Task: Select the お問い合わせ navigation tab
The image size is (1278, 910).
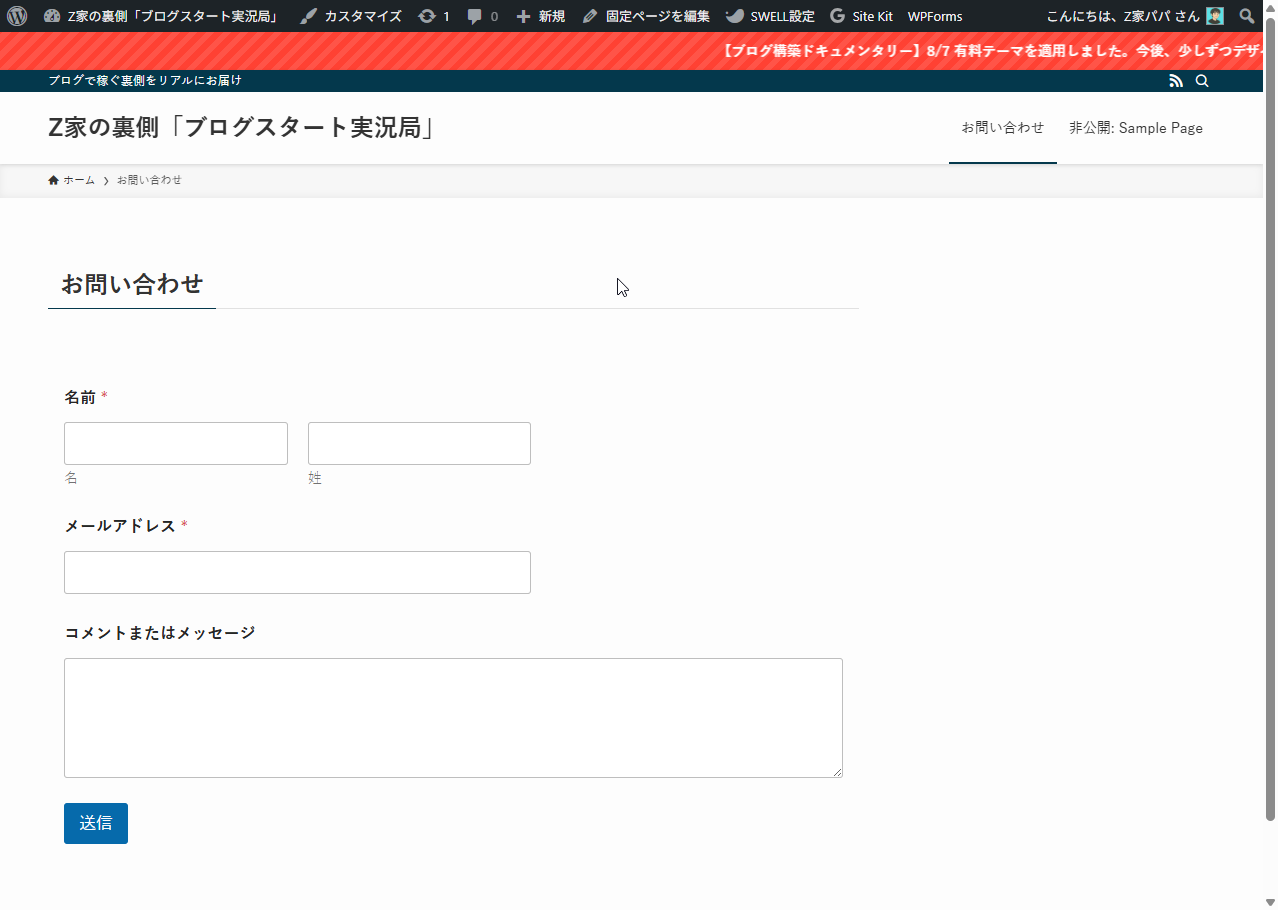Action: pyautogui.click(x=1002, y=128)
